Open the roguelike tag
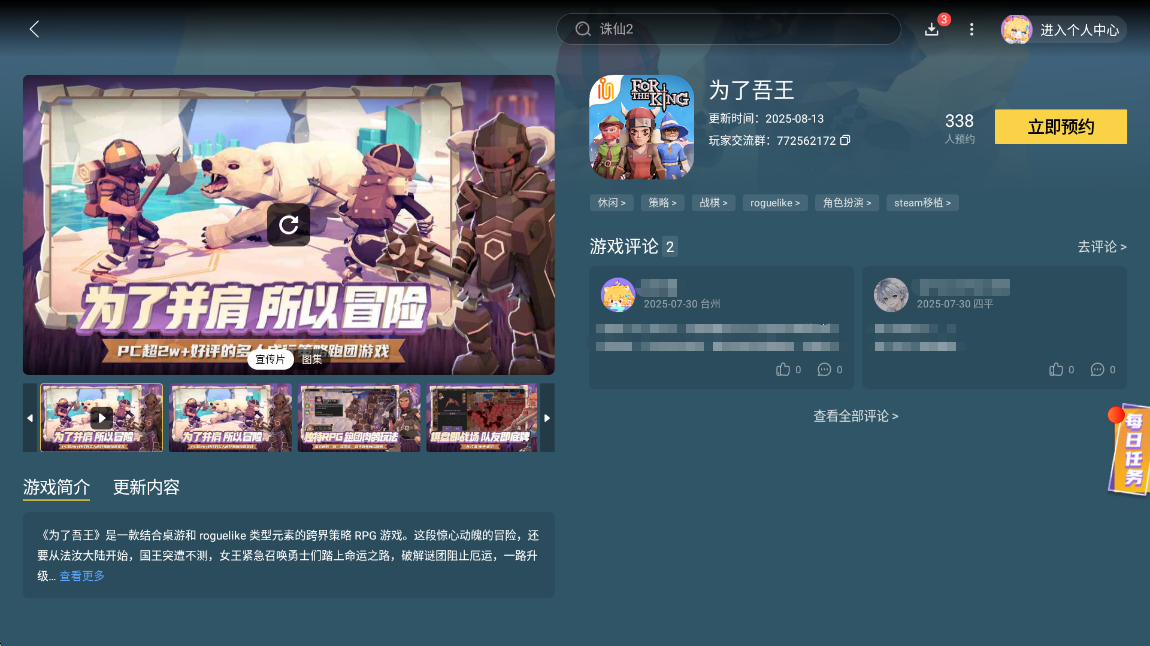Image resolution: width=1150 pixels, height=646 pixels. pyautogui.click(x=775, y=203)
